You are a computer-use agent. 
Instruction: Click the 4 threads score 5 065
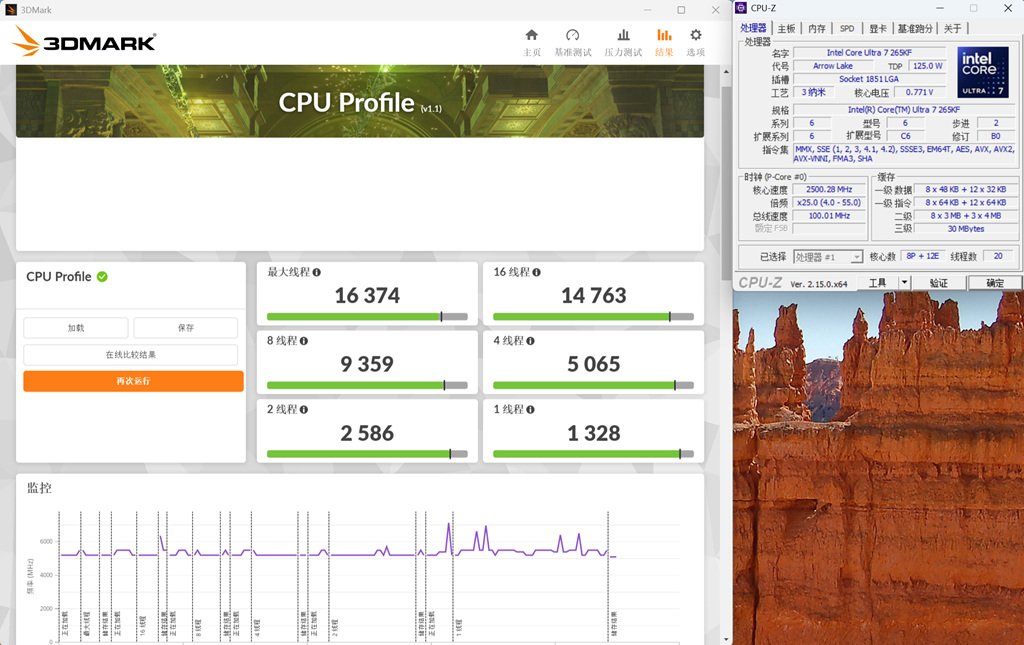(x=594, y=364)
